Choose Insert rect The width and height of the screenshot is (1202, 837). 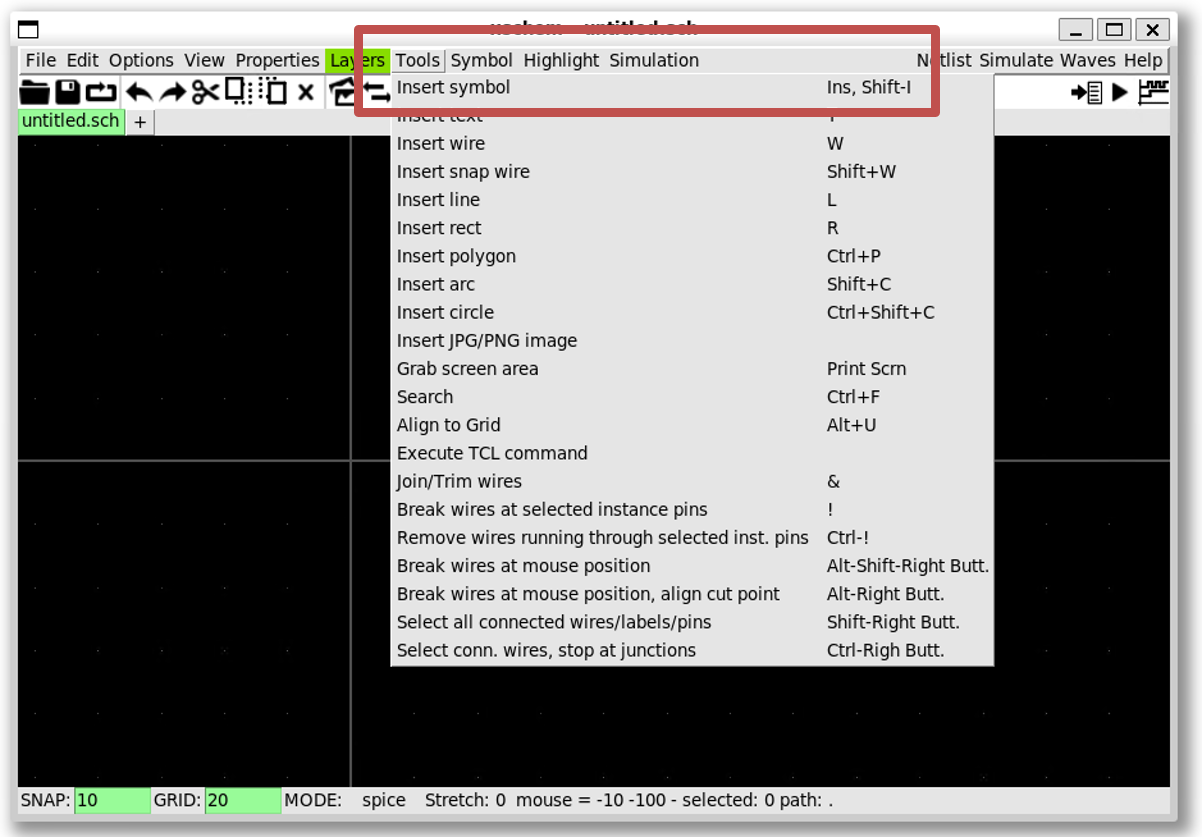click(x=692, y=228)
